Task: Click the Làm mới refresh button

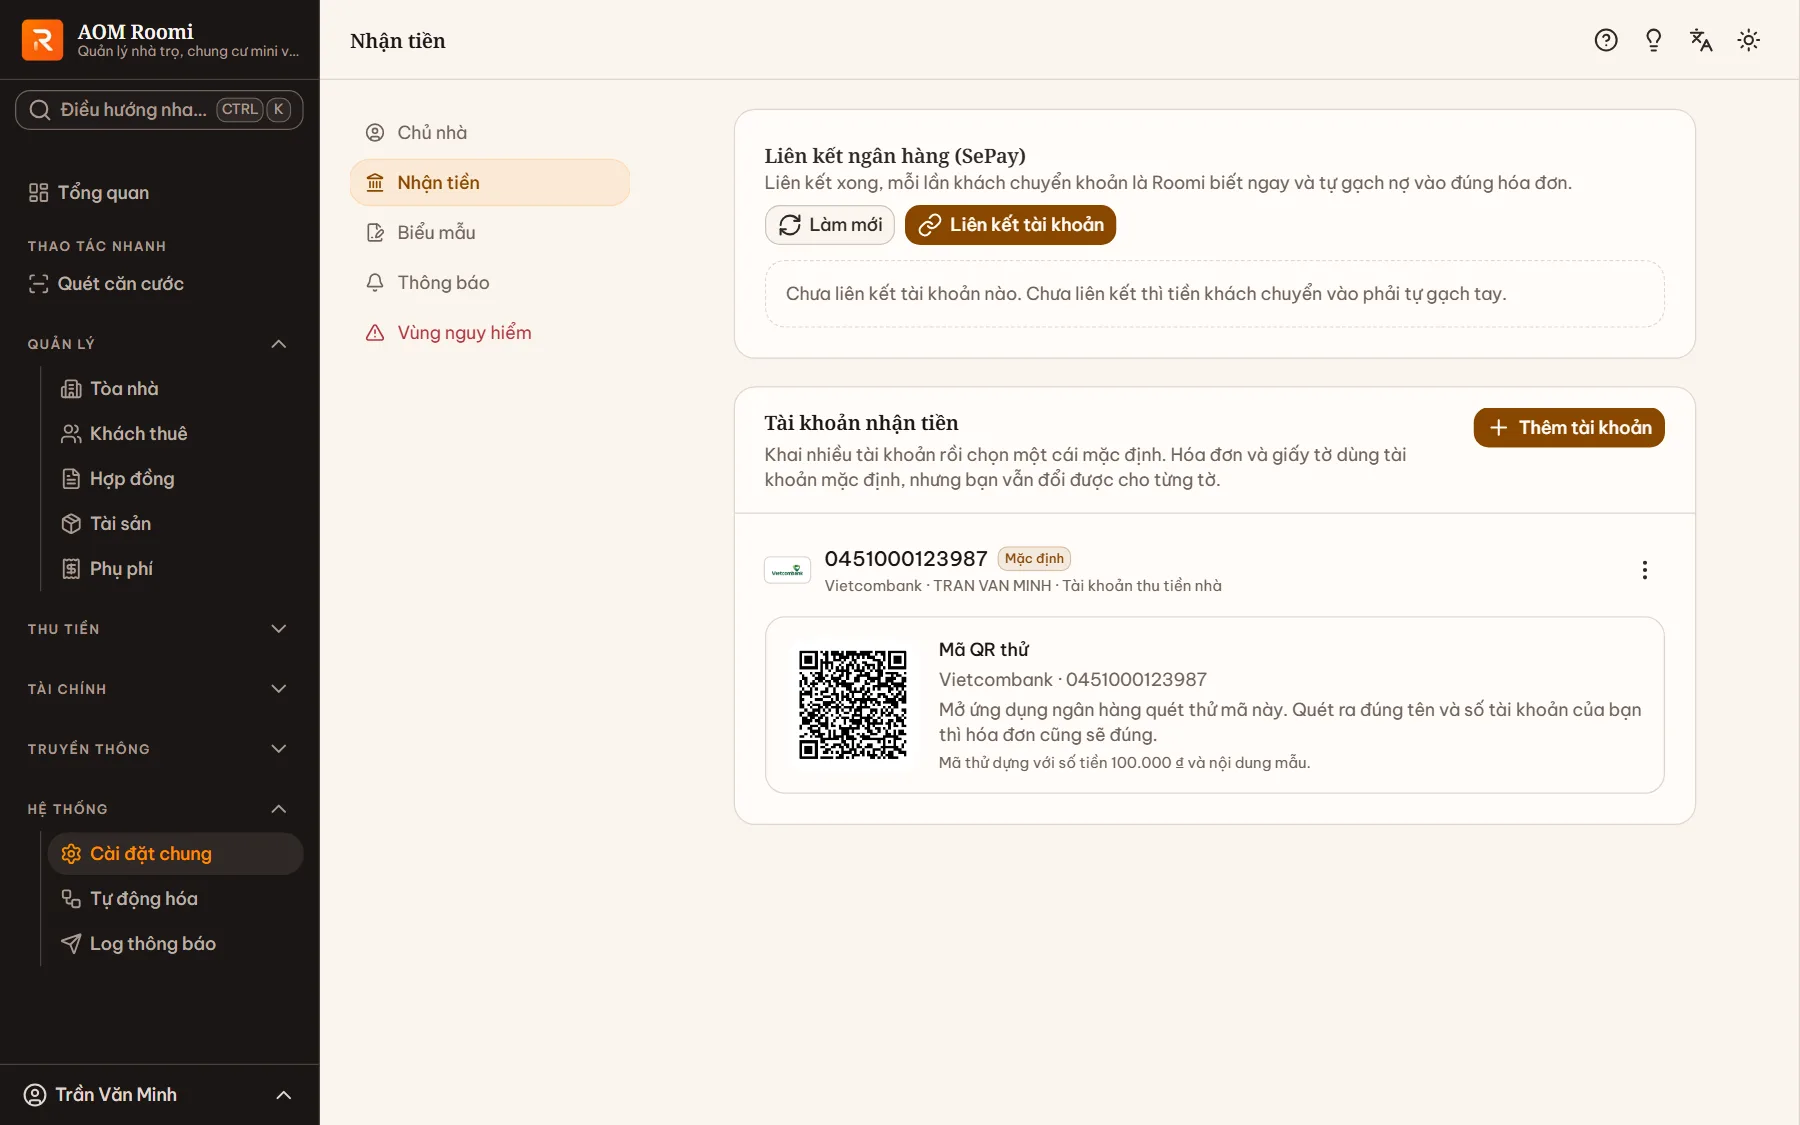Action: pos(830,225)
